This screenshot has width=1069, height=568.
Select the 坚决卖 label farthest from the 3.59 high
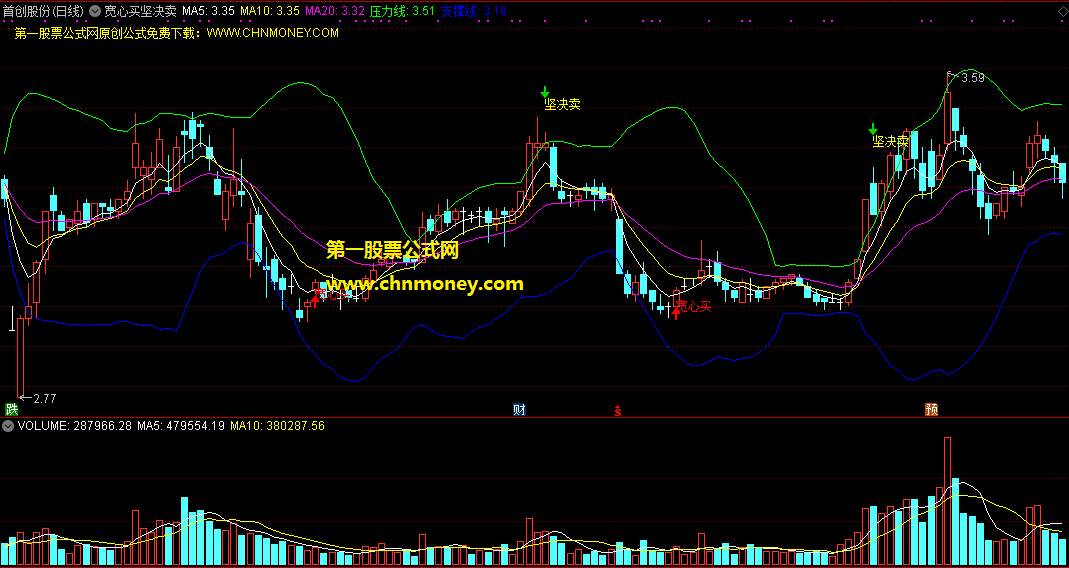[x=562, y=104]
